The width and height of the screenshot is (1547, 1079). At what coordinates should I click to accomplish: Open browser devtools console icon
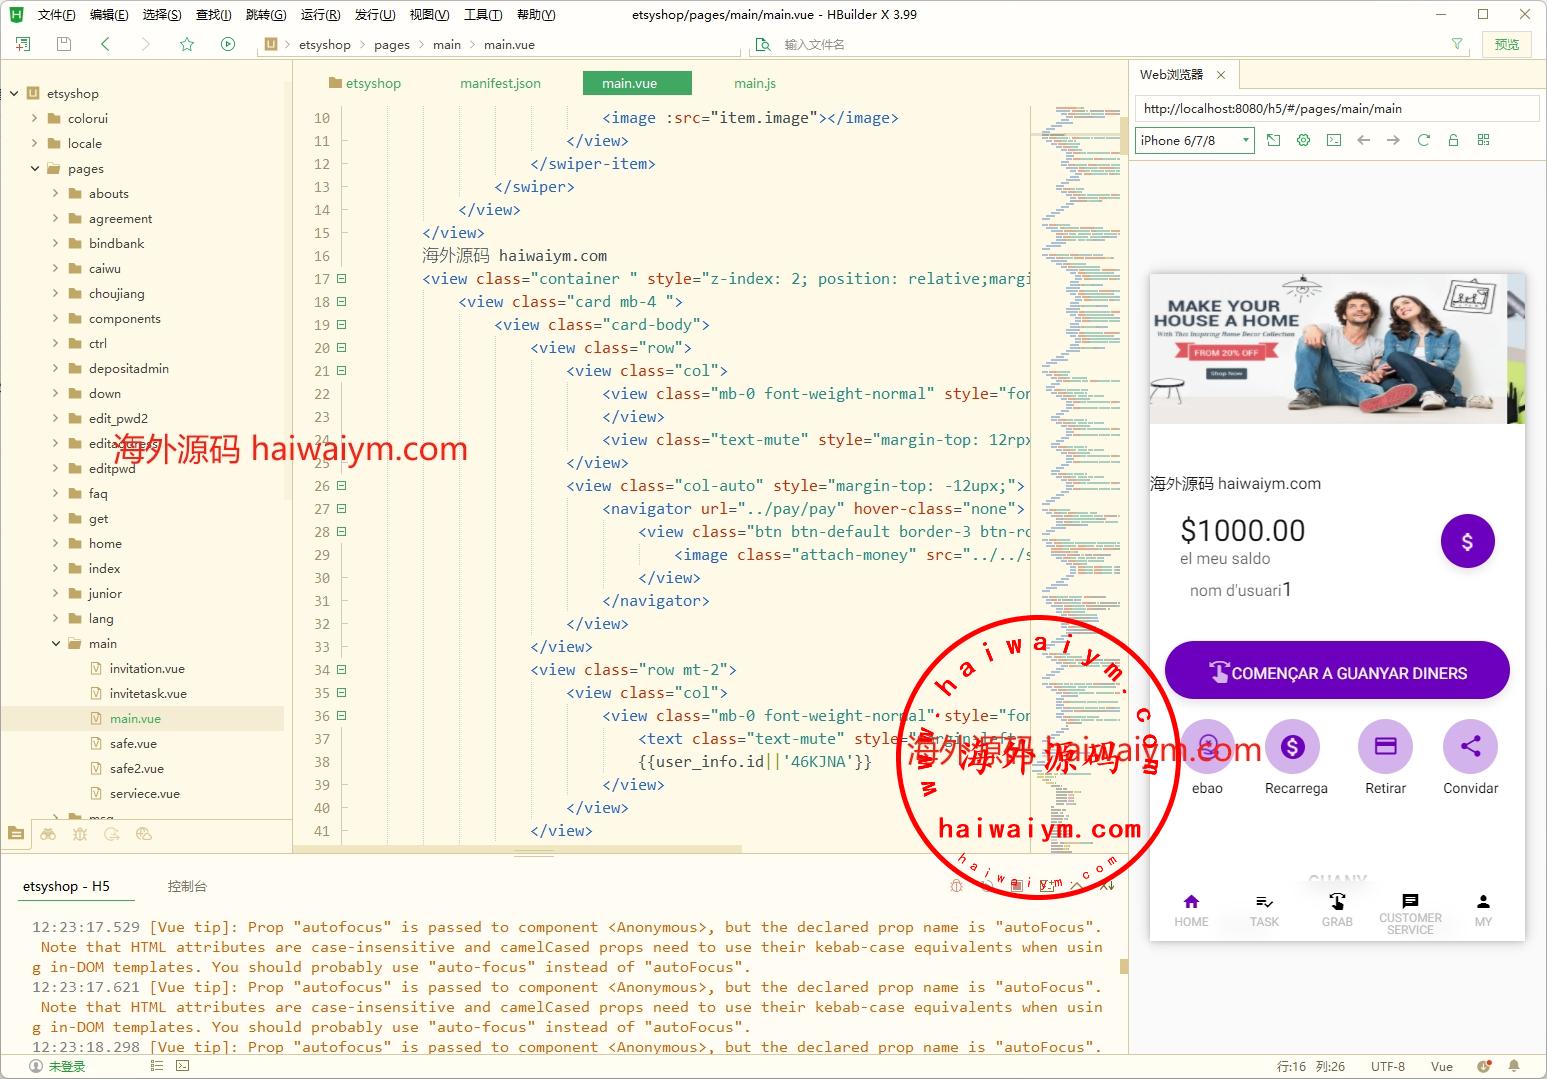pyautogui.click(x=1334, y=140)
